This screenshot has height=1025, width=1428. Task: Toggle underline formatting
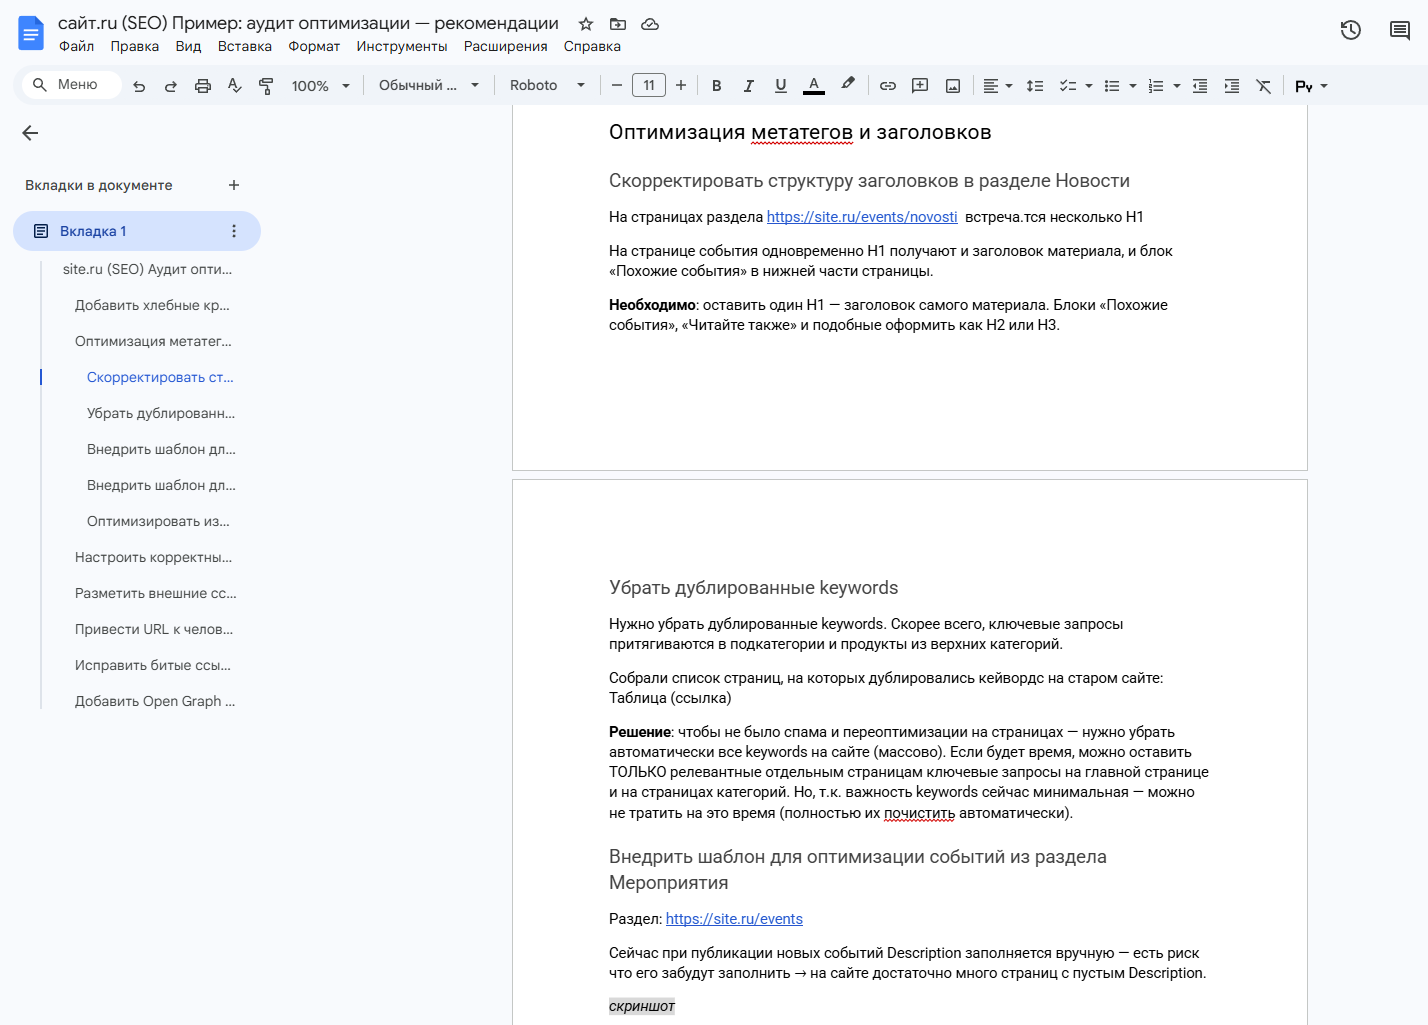point(780,86)
